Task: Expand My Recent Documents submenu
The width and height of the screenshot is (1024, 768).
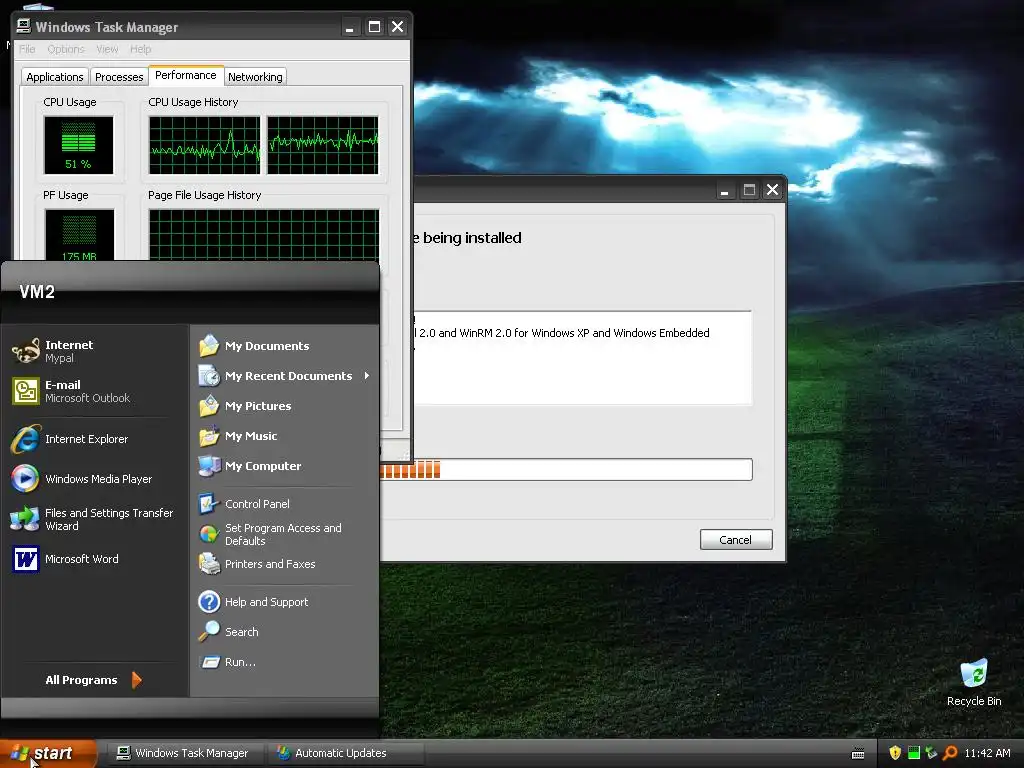Action: 283,376
